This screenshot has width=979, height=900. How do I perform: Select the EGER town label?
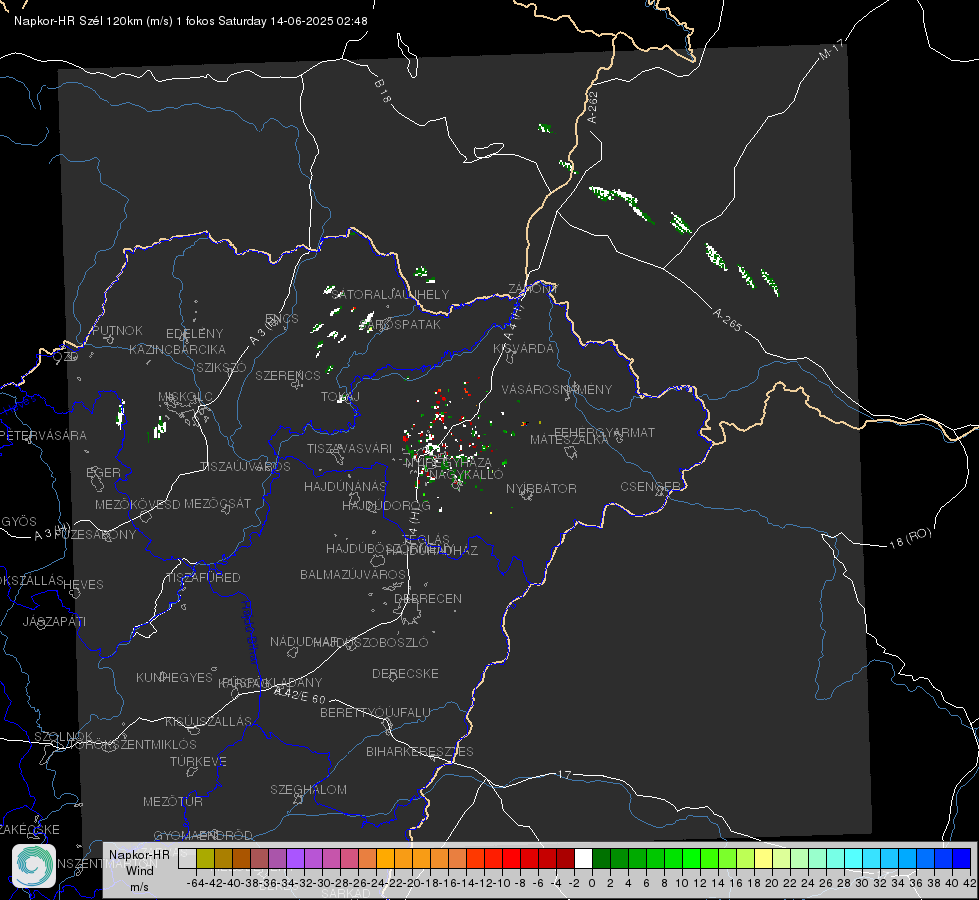tap(104, 472)
